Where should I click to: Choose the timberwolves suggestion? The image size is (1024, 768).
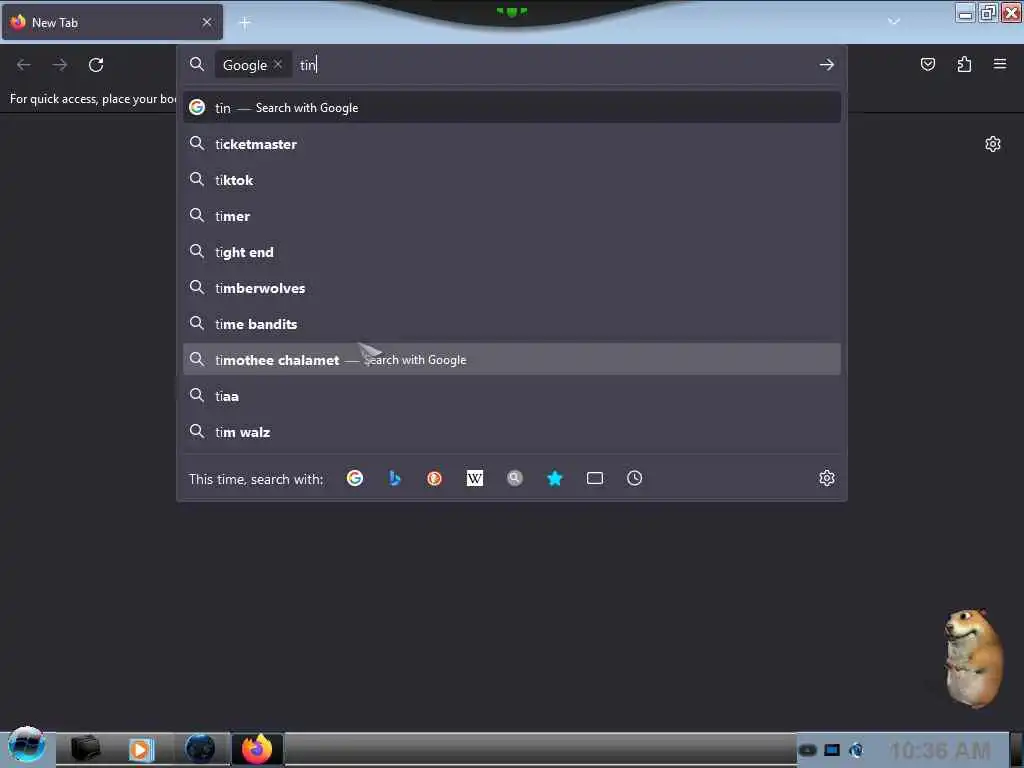point(511,287)
